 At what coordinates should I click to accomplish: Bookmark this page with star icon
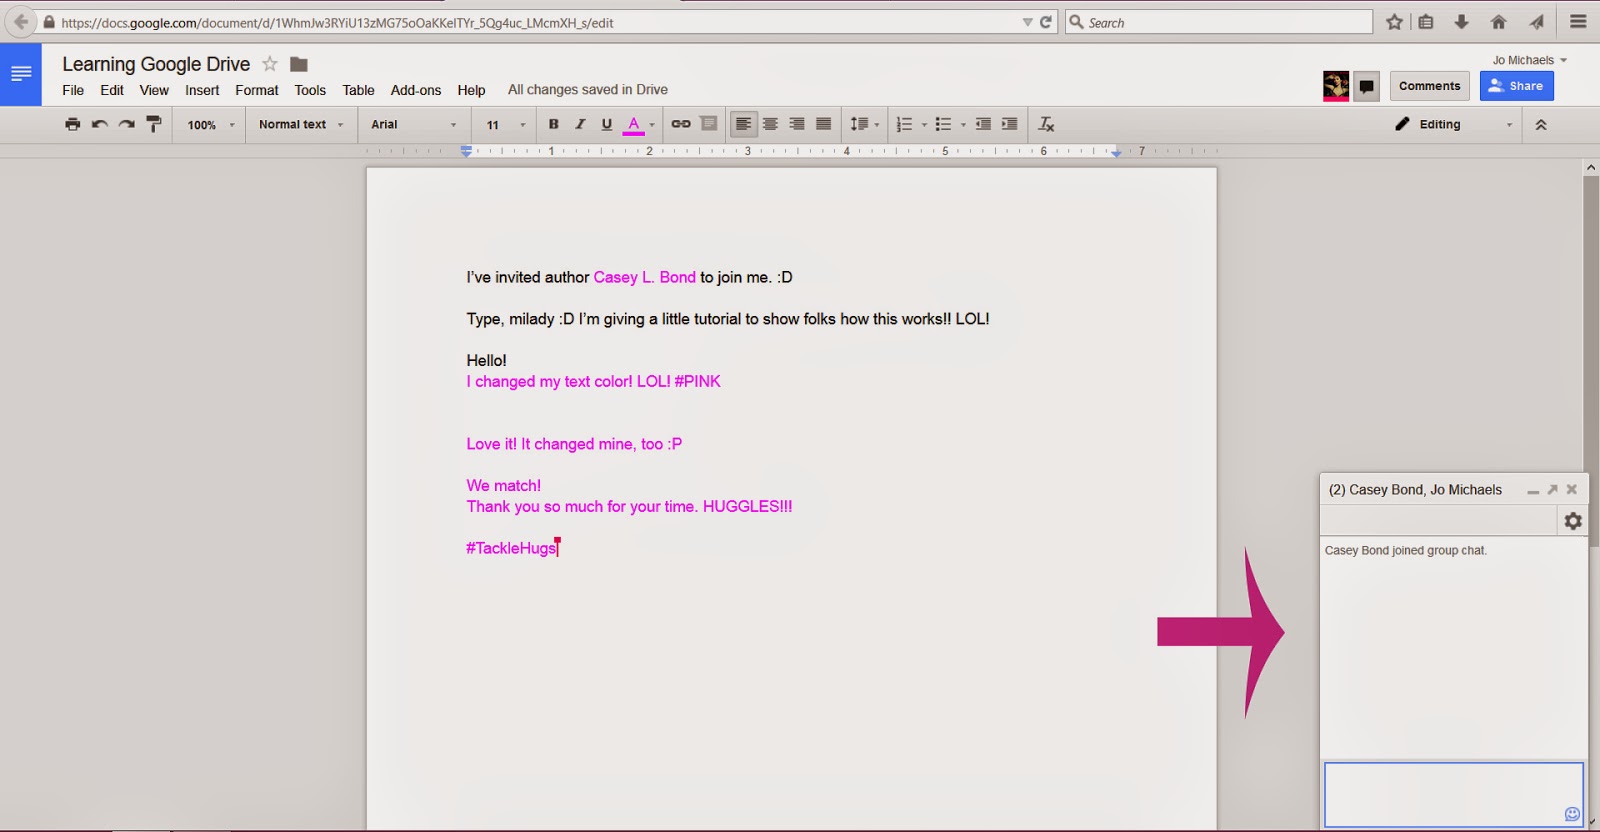click(x=1394, y=22)
